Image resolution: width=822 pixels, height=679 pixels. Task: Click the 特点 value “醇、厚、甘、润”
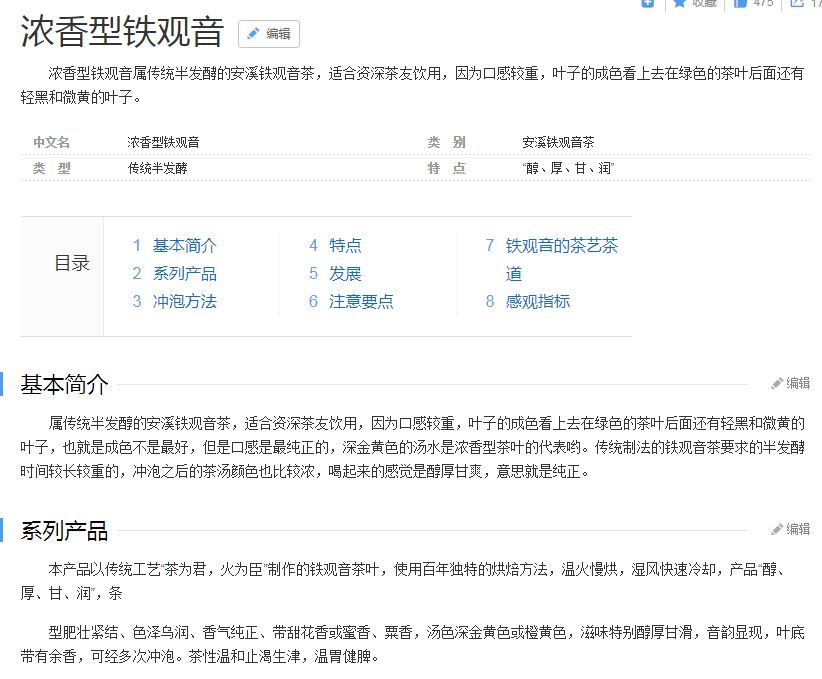tap(568, 168)
